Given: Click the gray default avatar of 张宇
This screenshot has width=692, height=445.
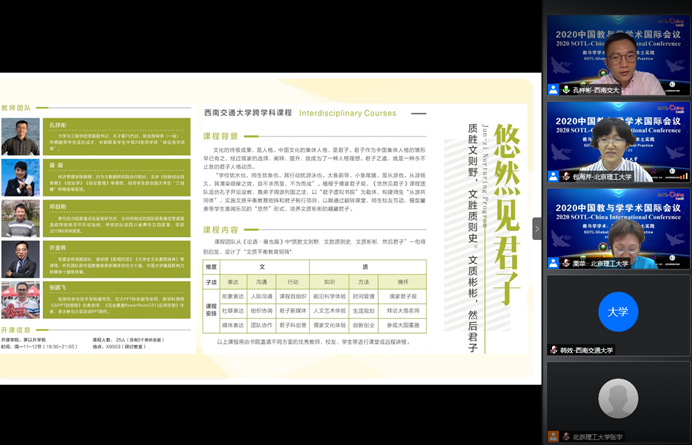Looking at the screenshot, I should click(617, 399).
